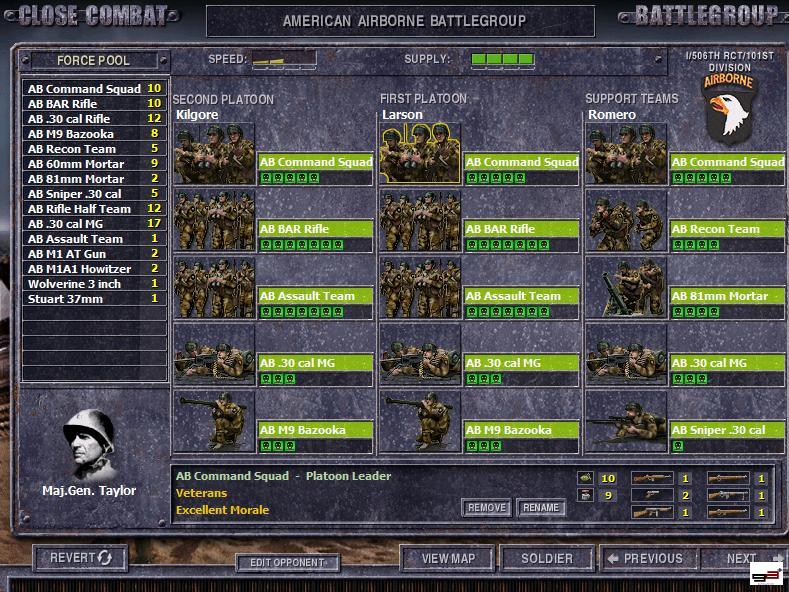Click the bottom-right corner logo icon
Viewport: 789px width, 592px height.
[766, 574]
